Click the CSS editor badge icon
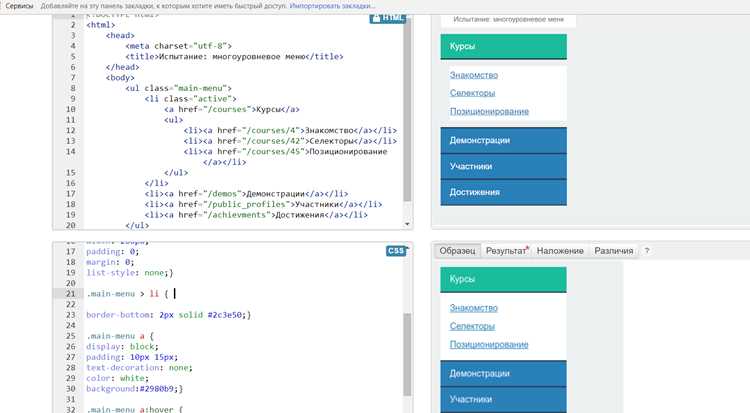The image size is (750, 413). [x=396, y=251]
